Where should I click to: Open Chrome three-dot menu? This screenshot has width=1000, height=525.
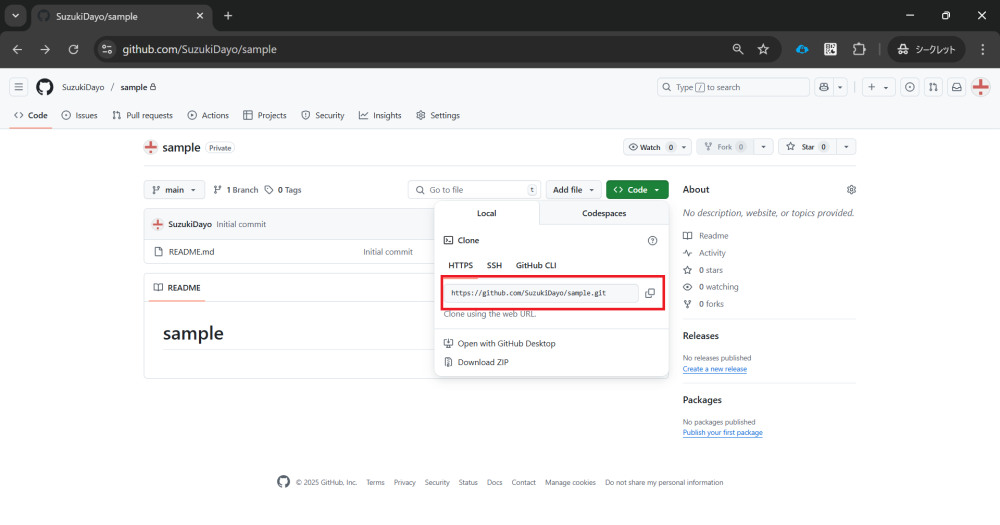click(x=982, y=49)
